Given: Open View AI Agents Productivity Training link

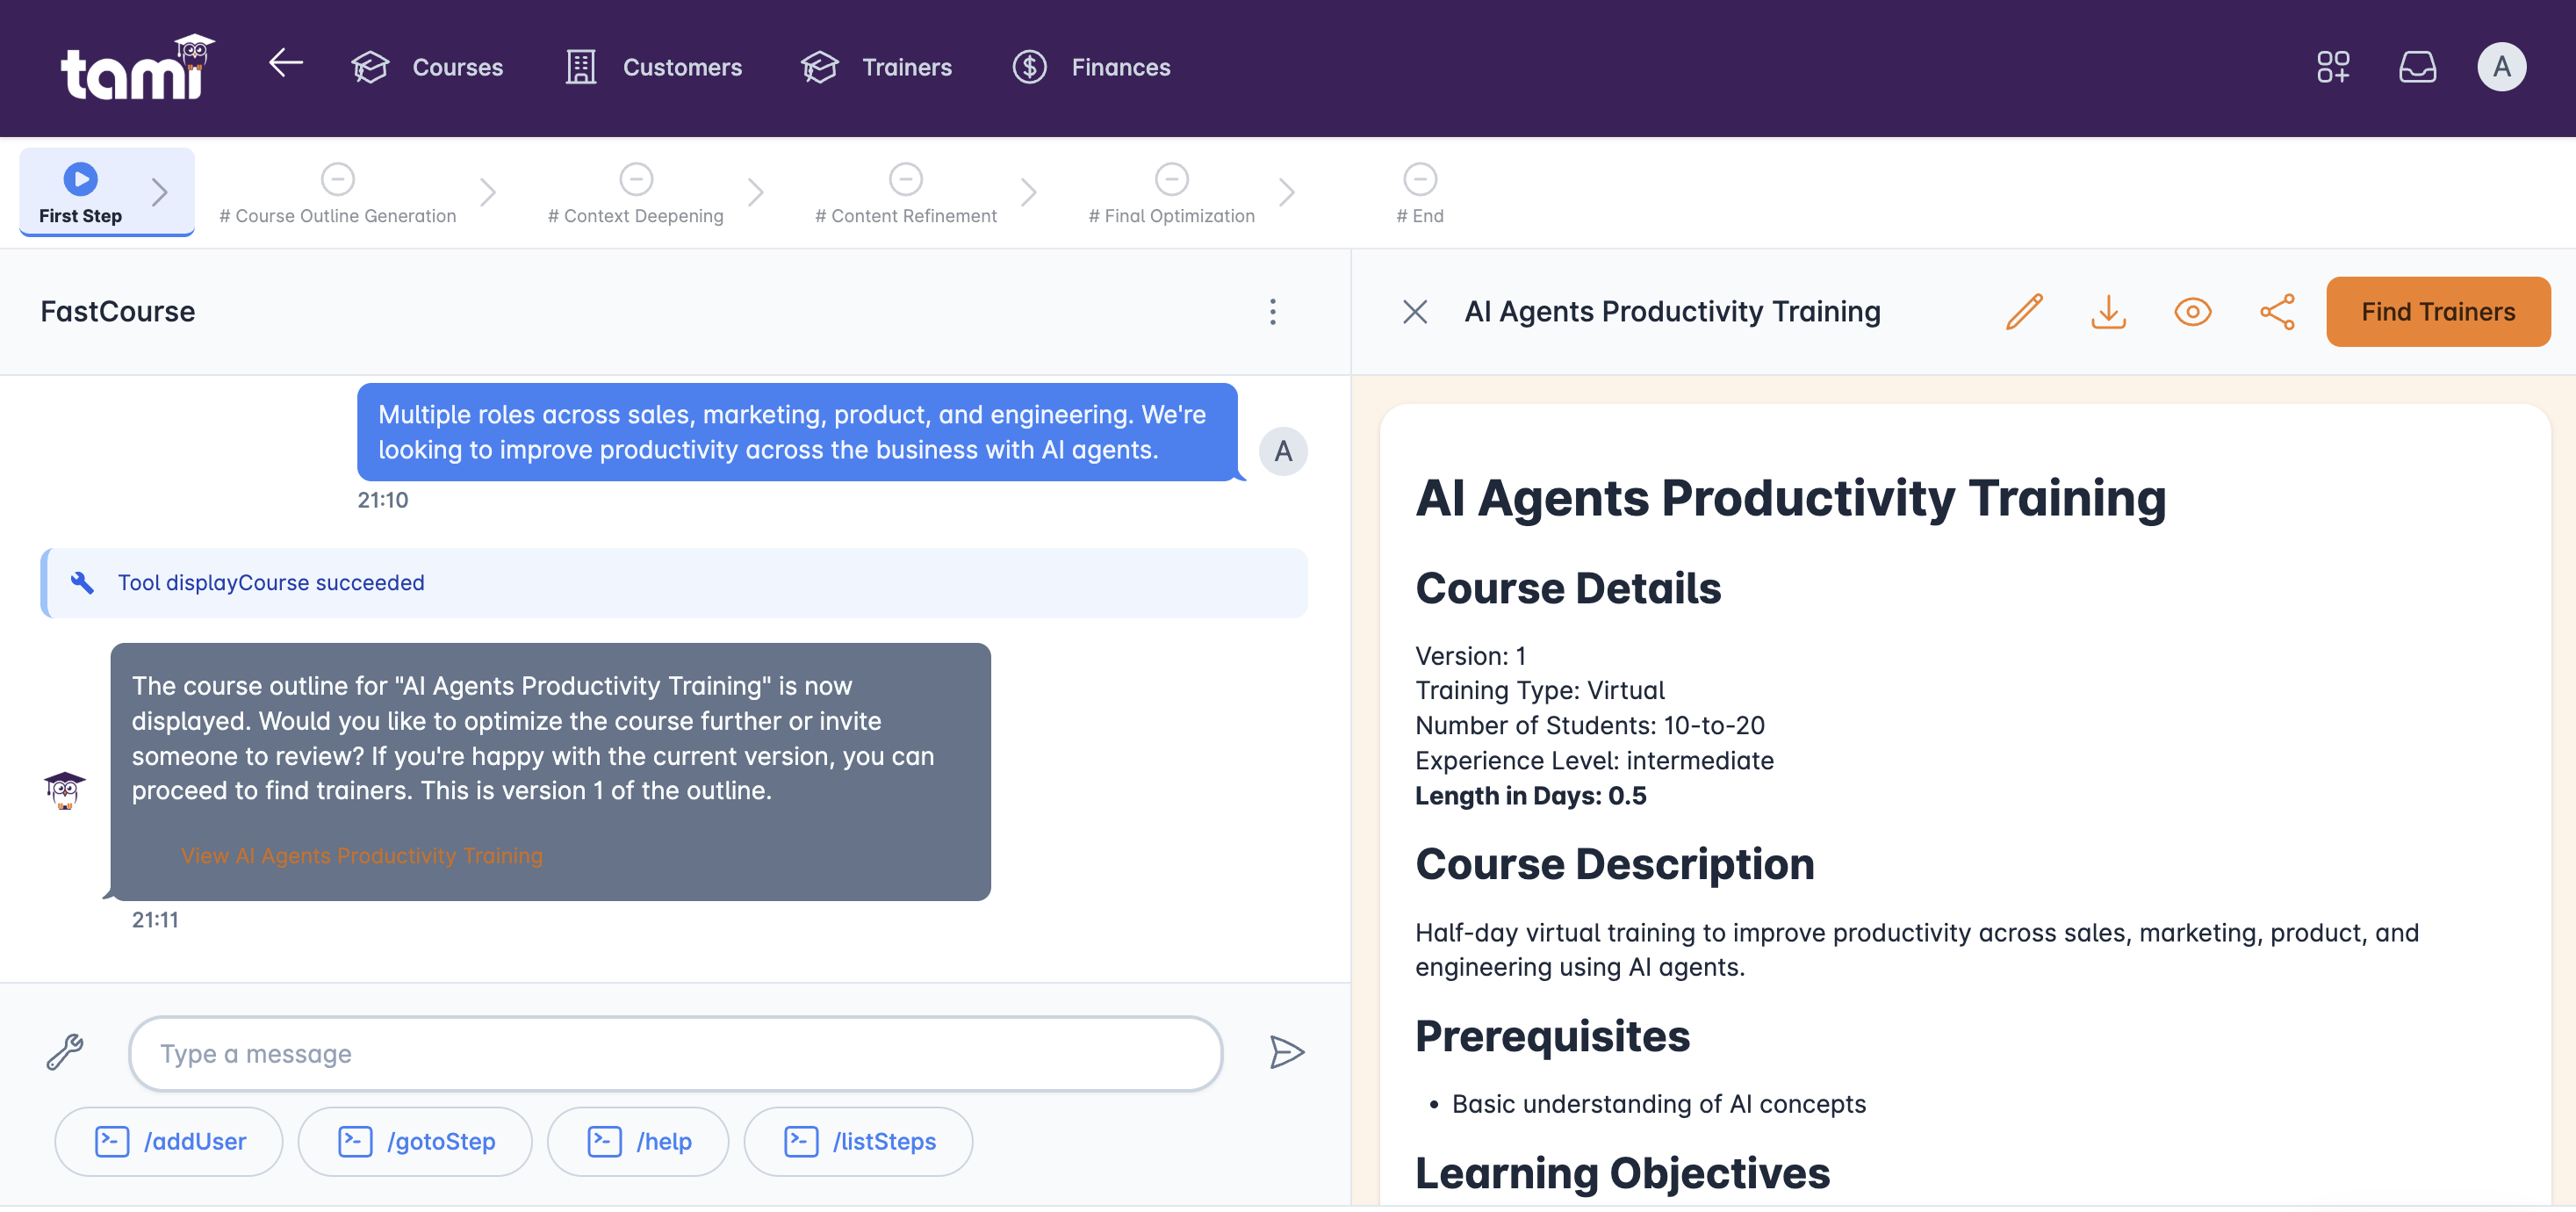Looking at the screenshot, I should tap(361, 855).
